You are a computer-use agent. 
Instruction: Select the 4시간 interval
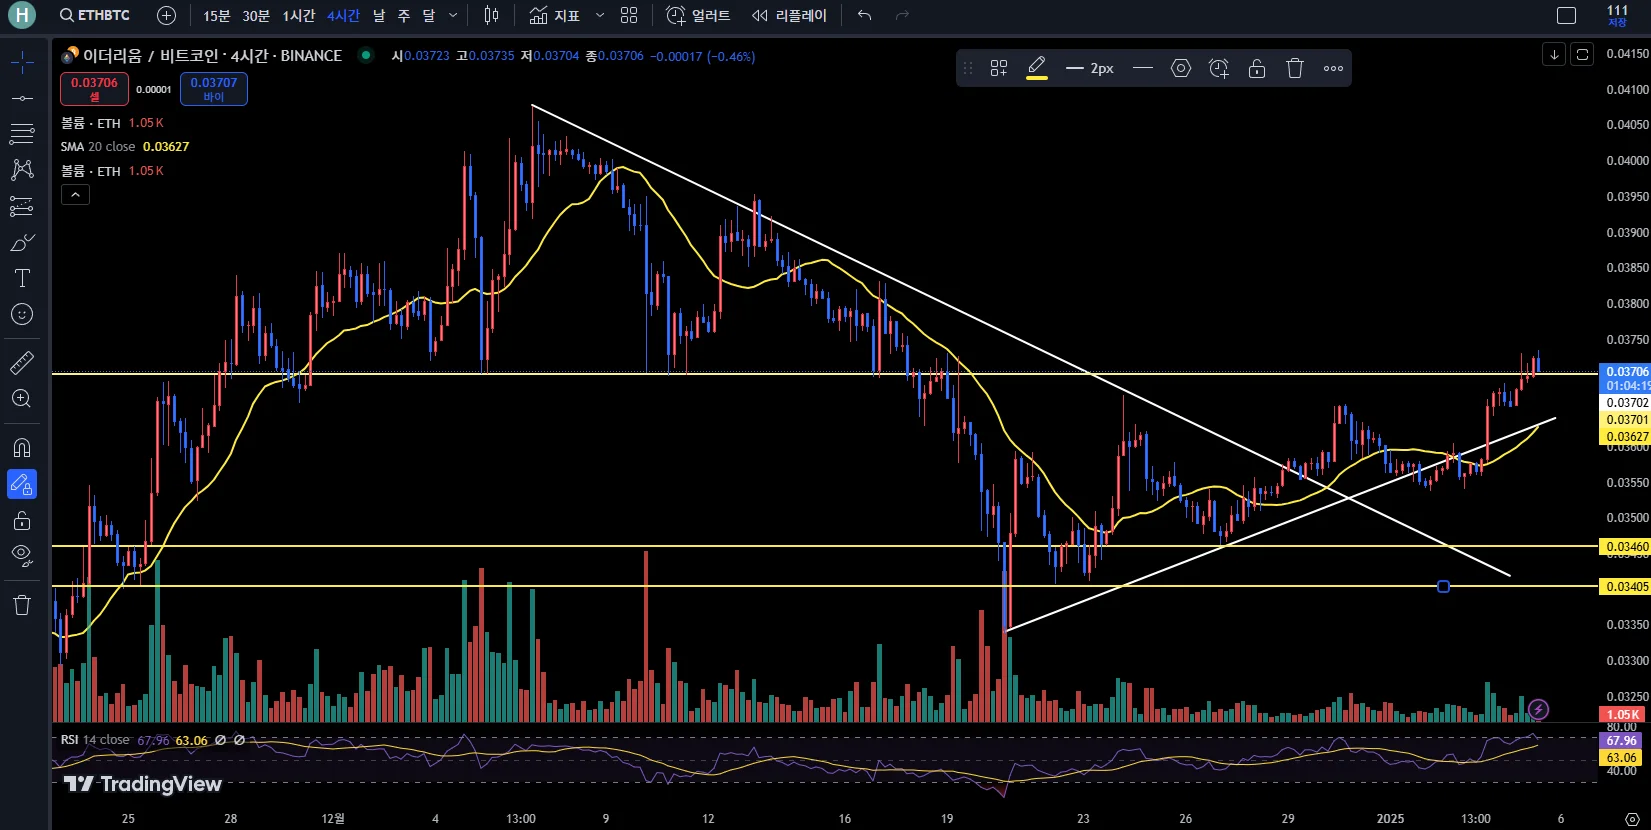(343, 15)
